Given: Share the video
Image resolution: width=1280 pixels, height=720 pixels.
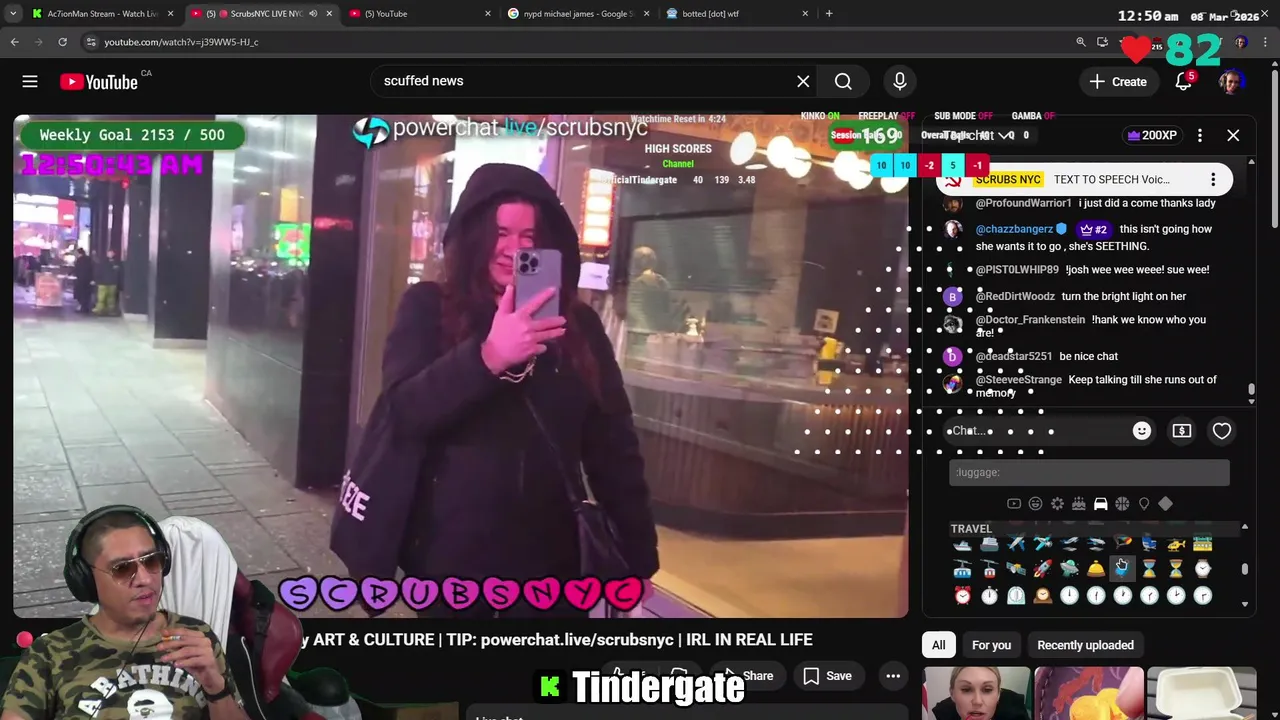Looking at the screenshot, I should click(x=747, y=676).
